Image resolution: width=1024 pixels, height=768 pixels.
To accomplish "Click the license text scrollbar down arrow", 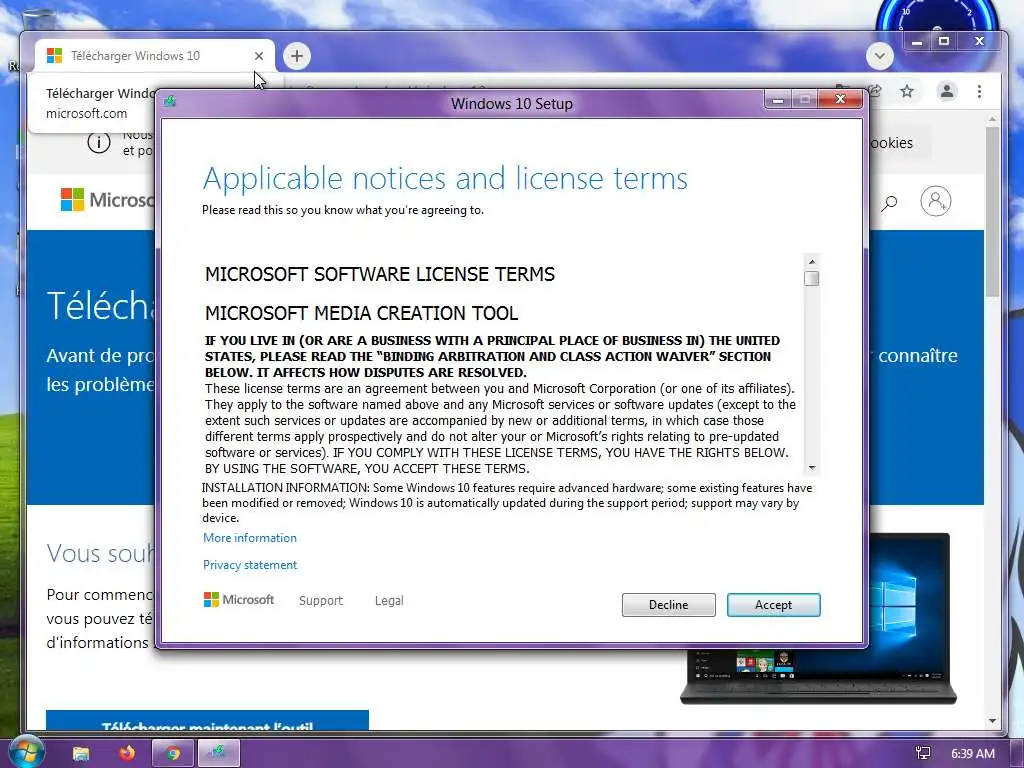I will coord(812,468).
